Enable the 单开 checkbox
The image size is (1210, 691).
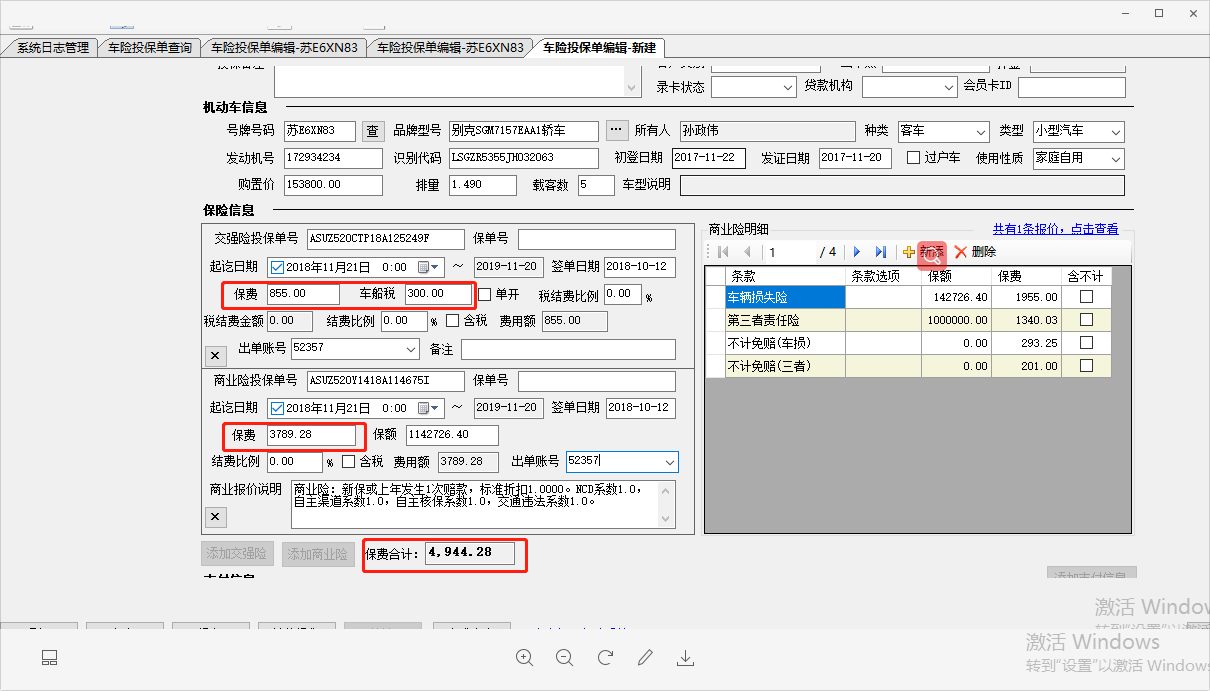(485, 294)
